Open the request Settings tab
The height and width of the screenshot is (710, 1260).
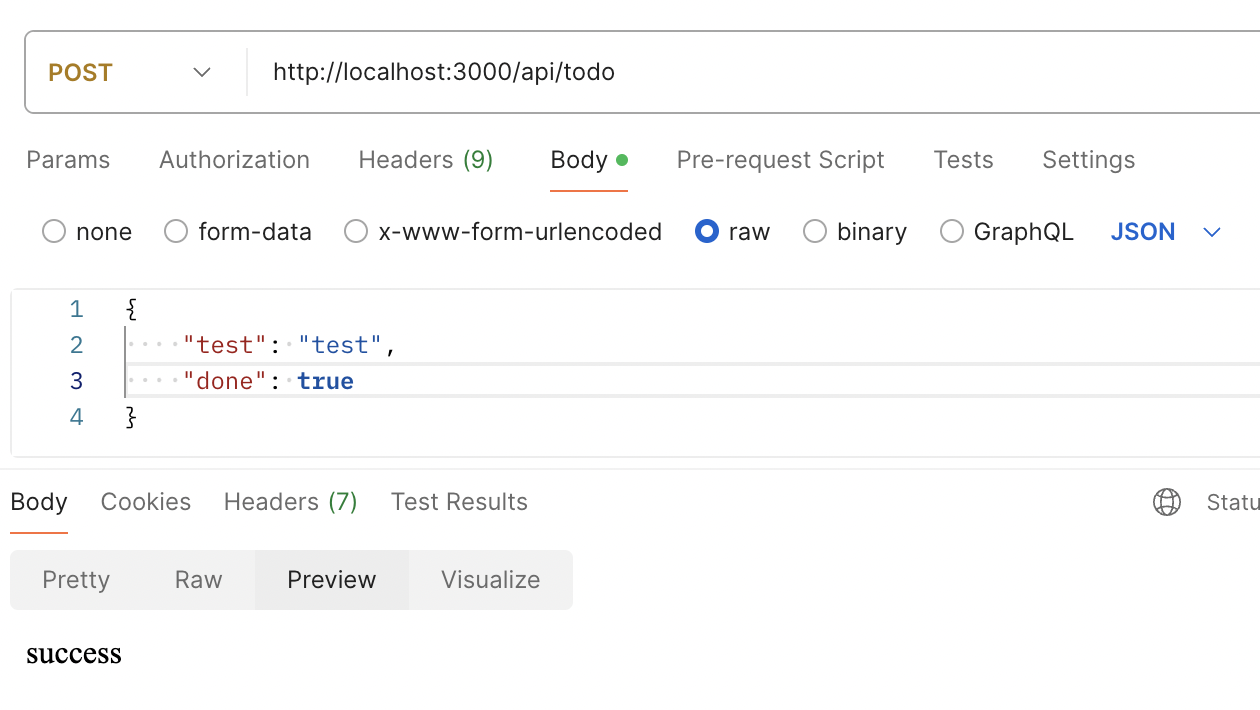[x=1088, y=160]
